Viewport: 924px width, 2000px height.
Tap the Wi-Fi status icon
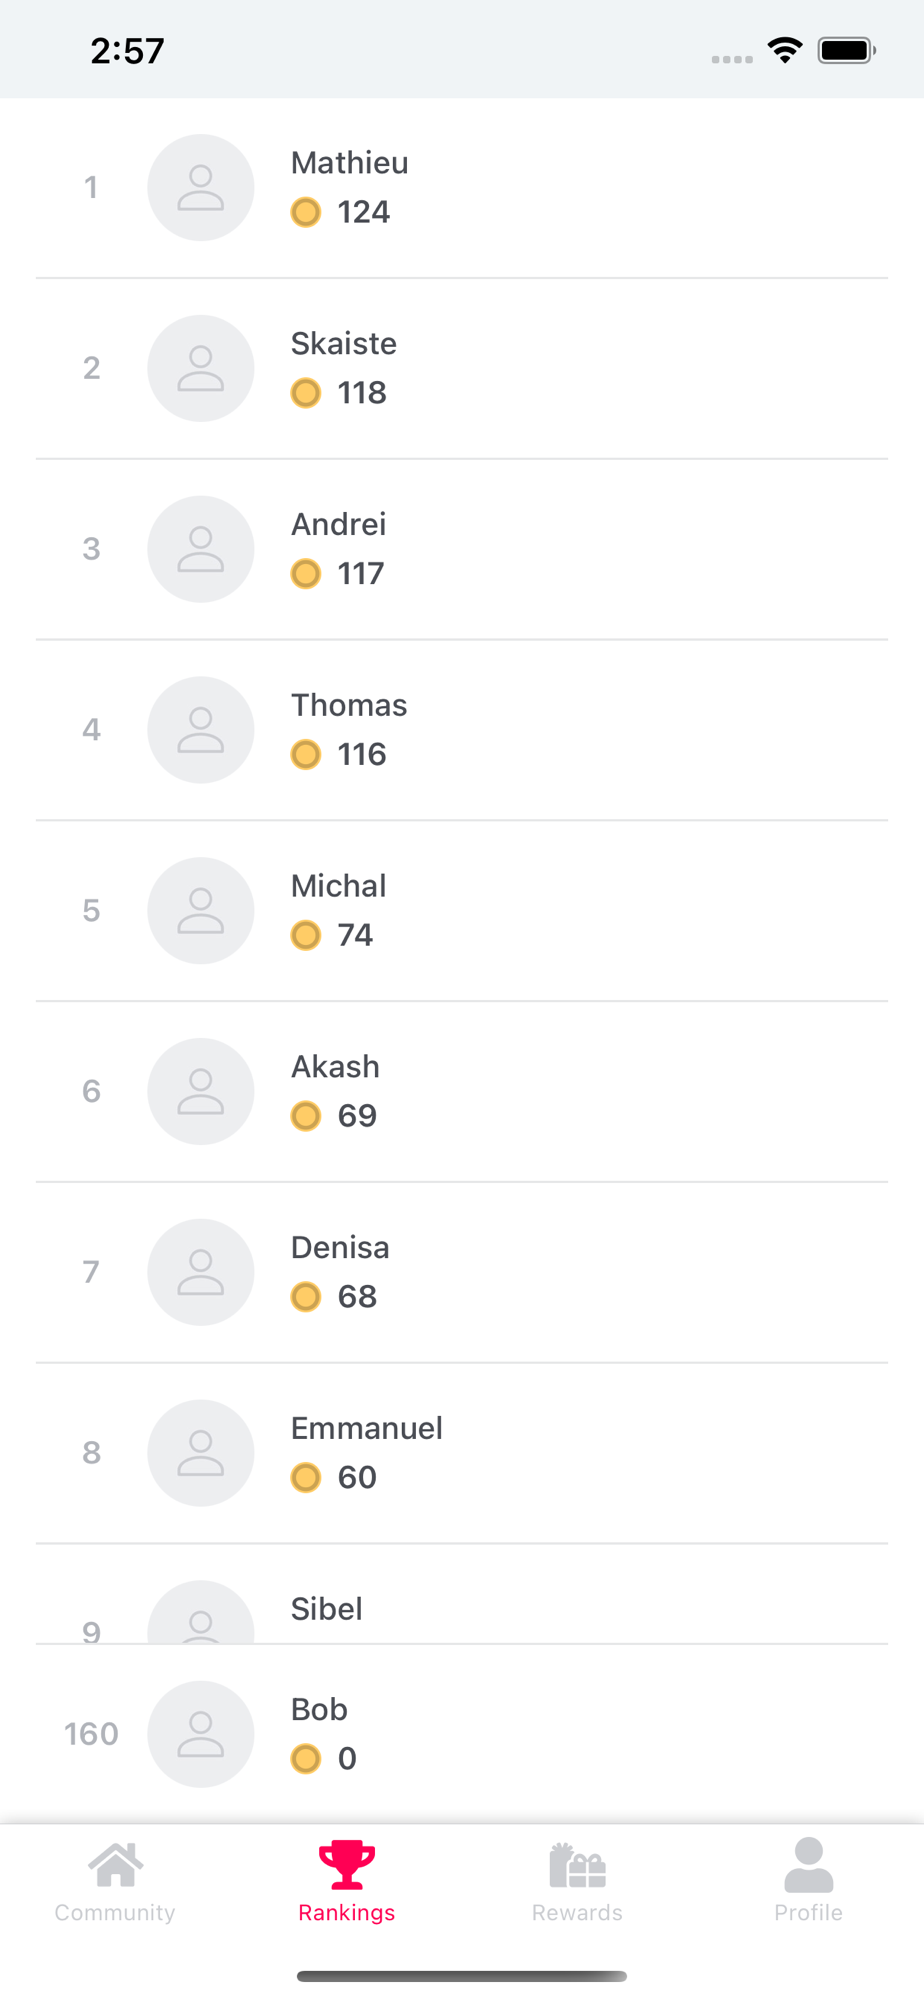point(785,50)
